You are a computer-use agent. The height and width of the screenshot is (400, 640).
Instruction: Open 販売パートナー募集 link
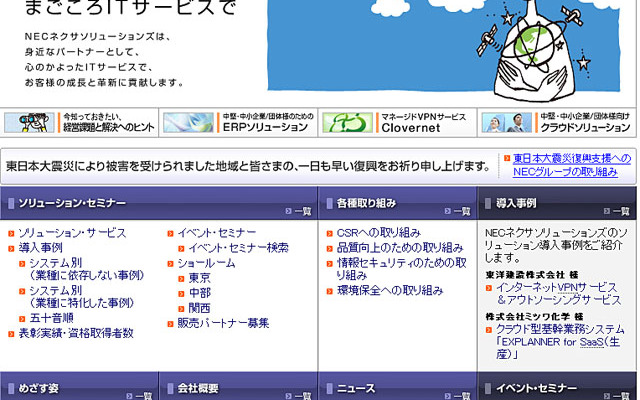pos(223,323)
